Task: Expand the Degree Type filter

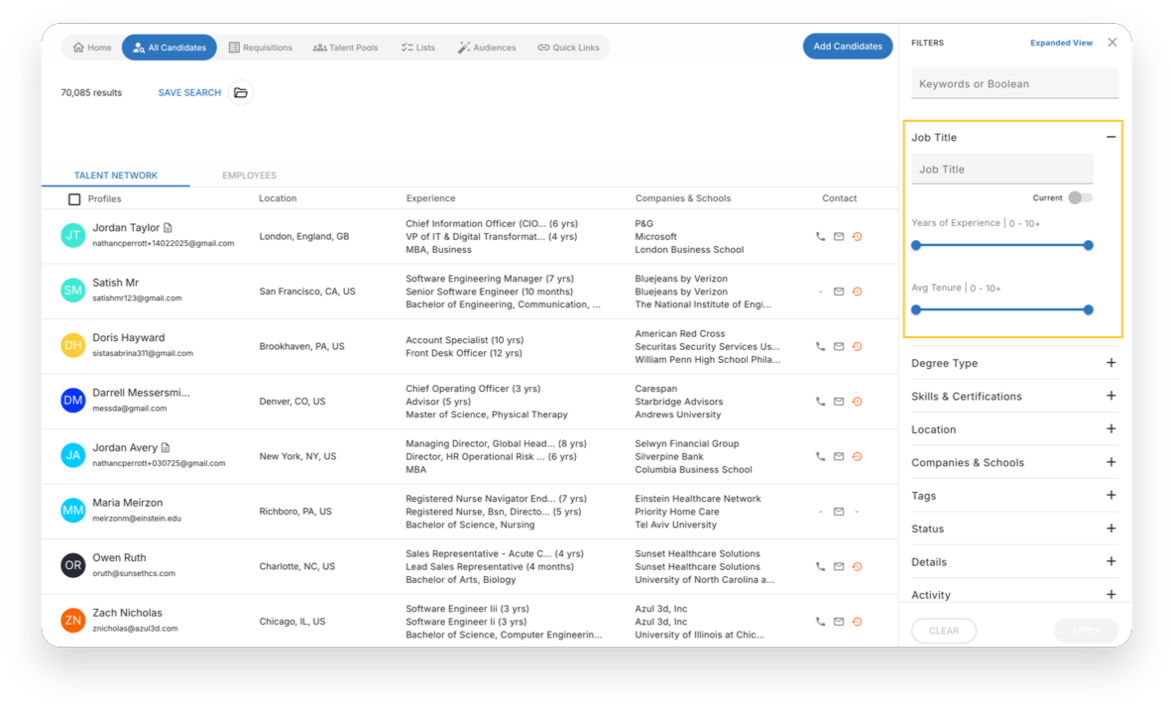Action: (1111, 363)
